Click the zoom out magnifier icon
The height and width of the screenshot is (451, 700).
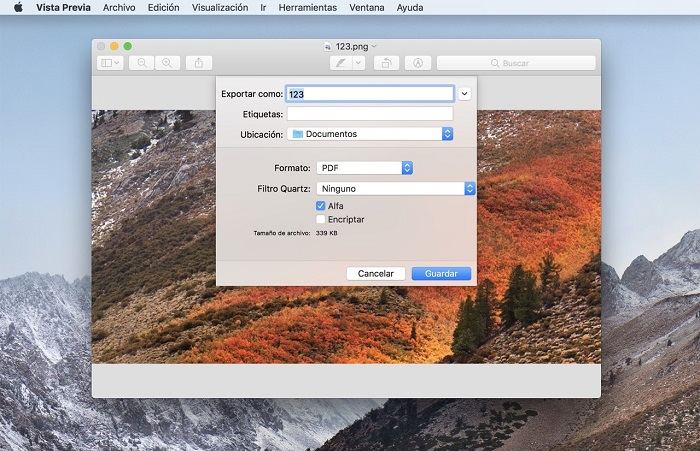click(x=142, y=63)
